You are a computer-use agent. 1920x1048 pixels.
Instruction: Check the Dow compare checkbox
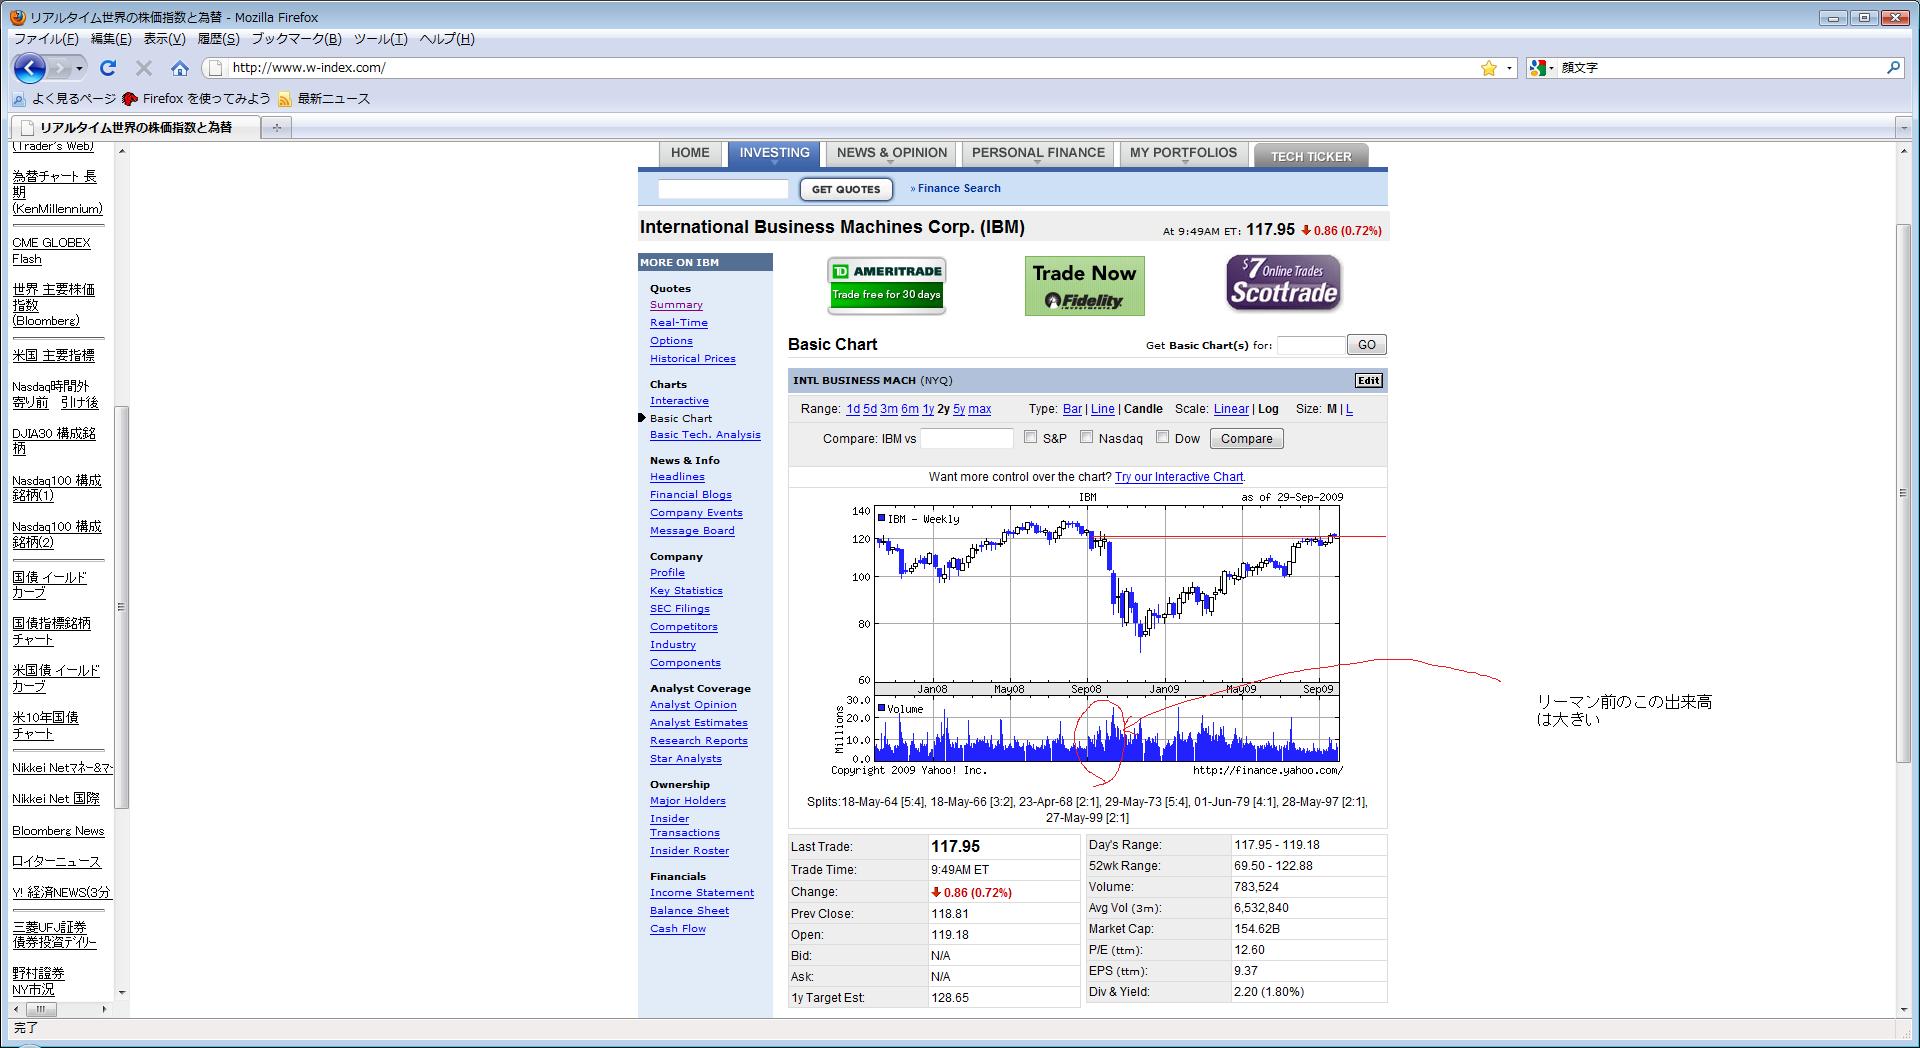click(x=1162, y=437)
